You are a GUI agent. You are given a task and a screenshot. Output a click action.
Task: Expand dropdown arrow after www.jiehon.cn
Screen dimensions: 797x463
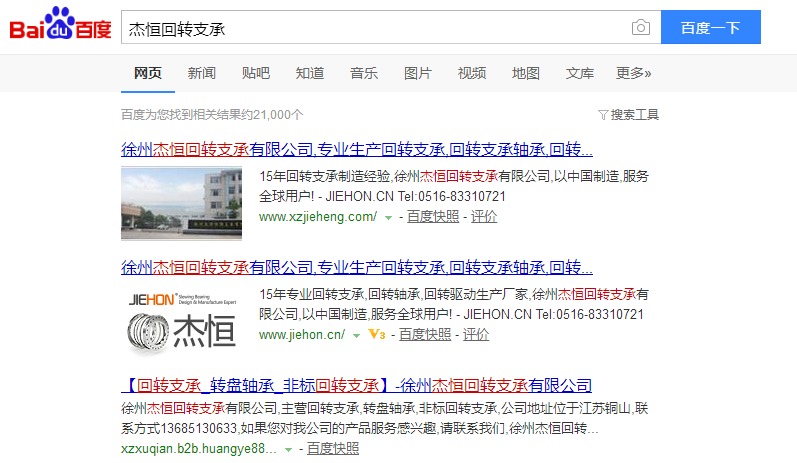[x=356, y=335]
